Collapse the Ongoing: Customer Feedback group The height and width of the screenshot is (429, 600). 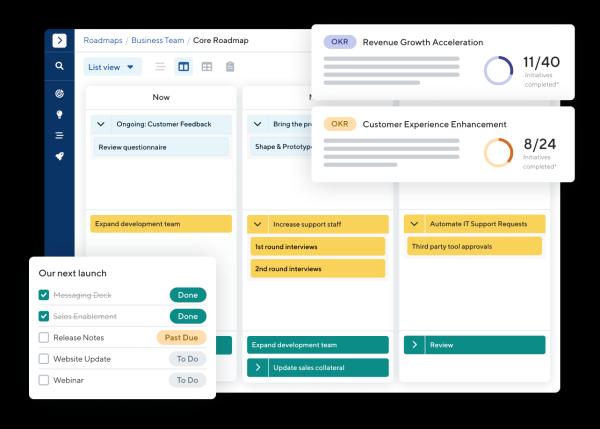click(x=100, y=125)
